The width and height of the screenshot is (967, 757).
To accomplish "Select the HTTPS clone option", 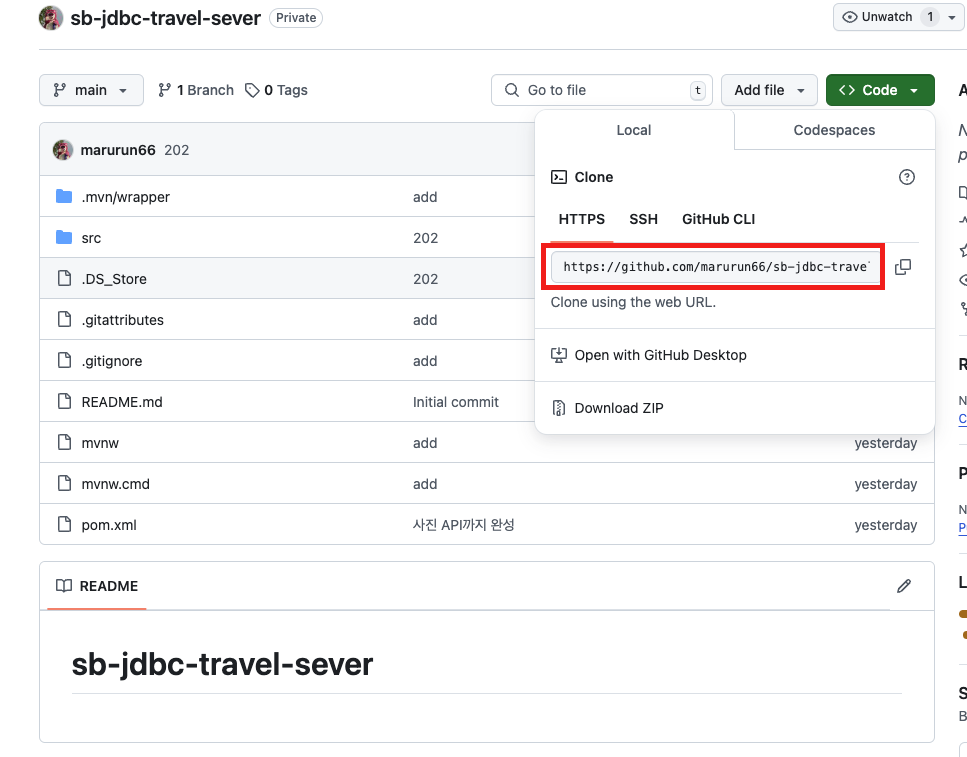I will point(582,219).
